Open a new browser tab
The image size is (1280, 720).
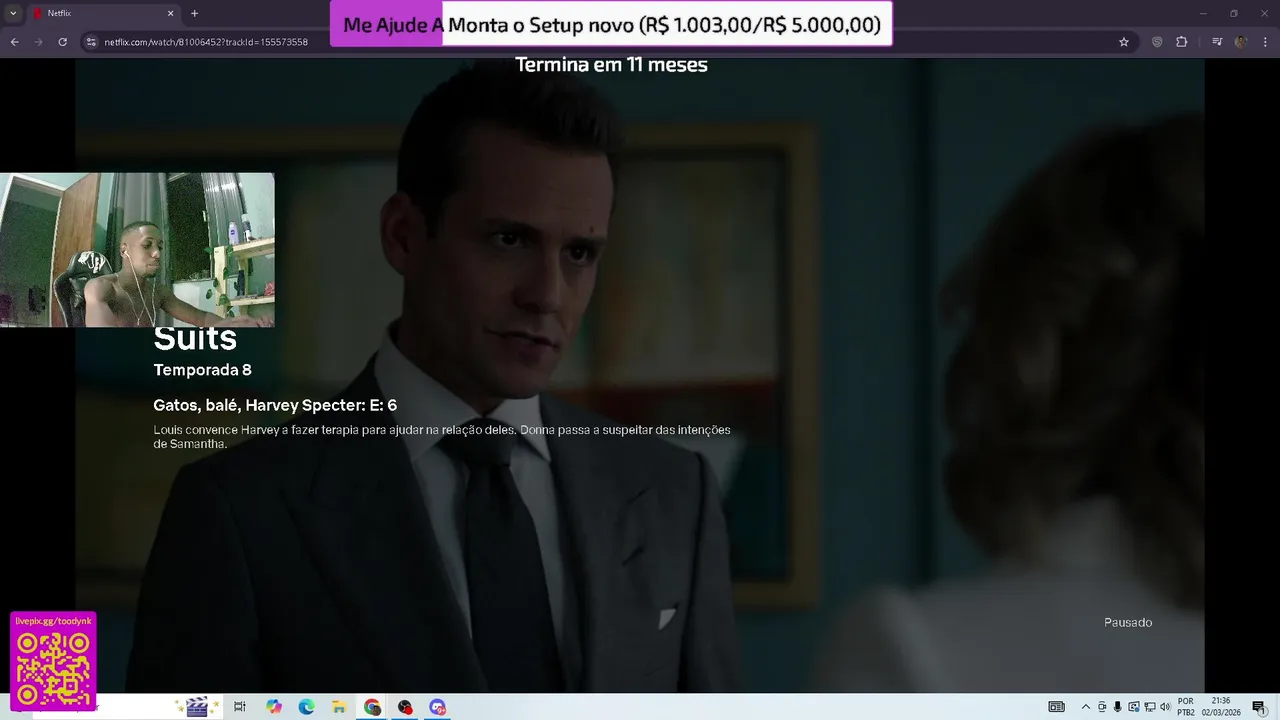pos(194,13)
